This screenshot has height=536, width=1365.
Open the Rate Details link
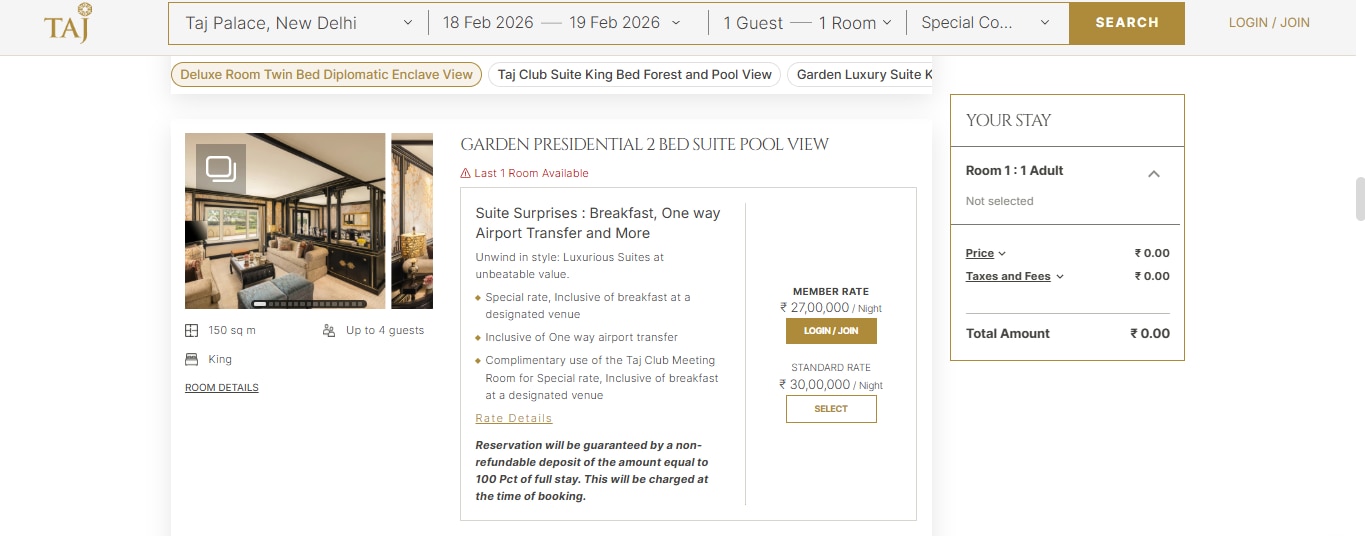tap(514, 418)
